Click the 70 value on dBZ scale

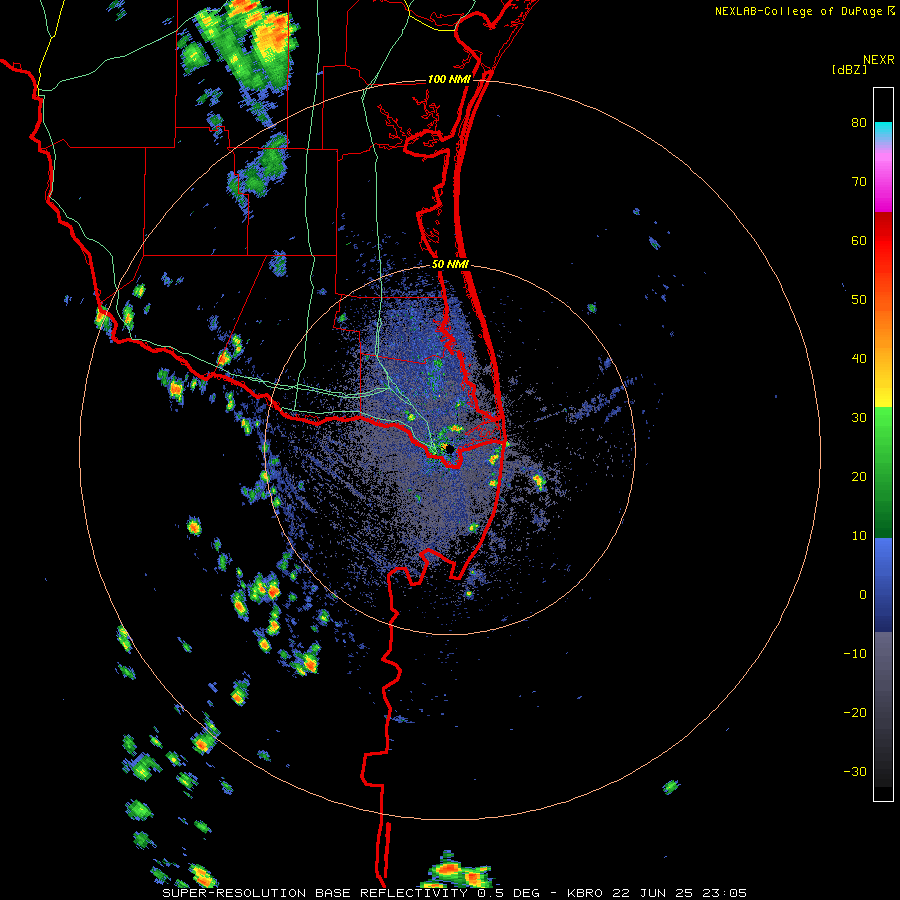(x=859, y=182)
